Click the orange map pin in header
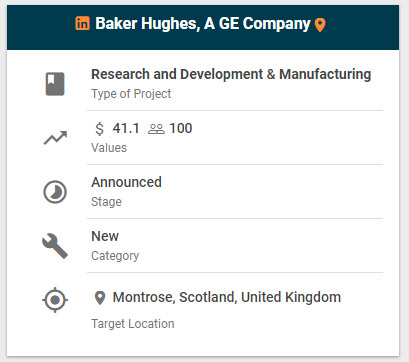This screenshot has width=409, height=362. tap(320, 25)
